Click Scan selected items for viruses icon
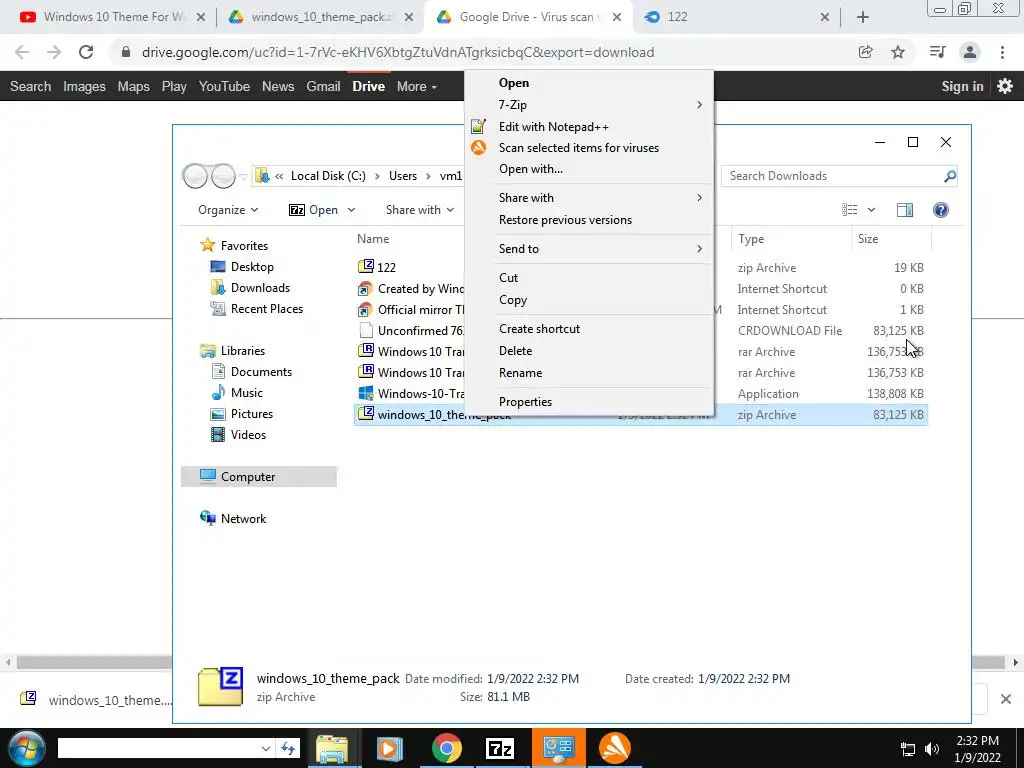Screen dimensions: 1024x768 pos(479,148)
